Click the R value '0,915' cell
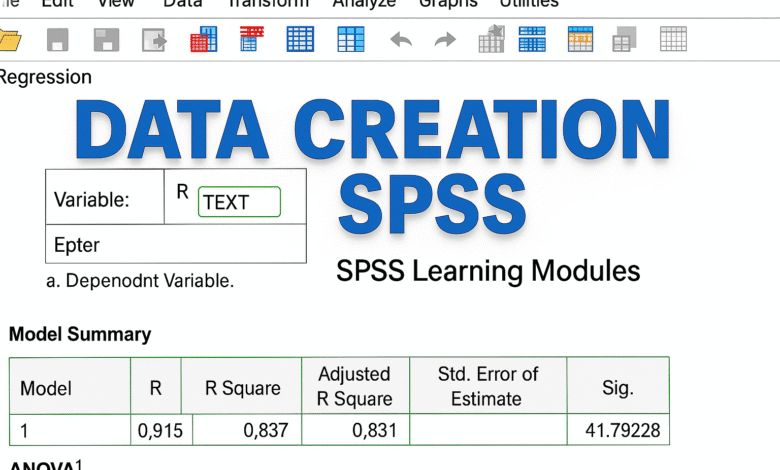The height and width of the screenshot is (470, 780). [161, 430]
